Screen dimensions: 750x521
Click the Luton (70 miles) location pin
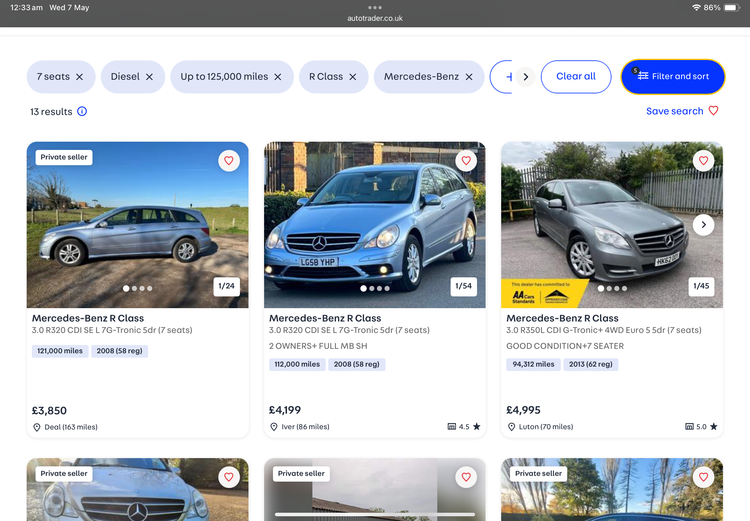[511, 427]
